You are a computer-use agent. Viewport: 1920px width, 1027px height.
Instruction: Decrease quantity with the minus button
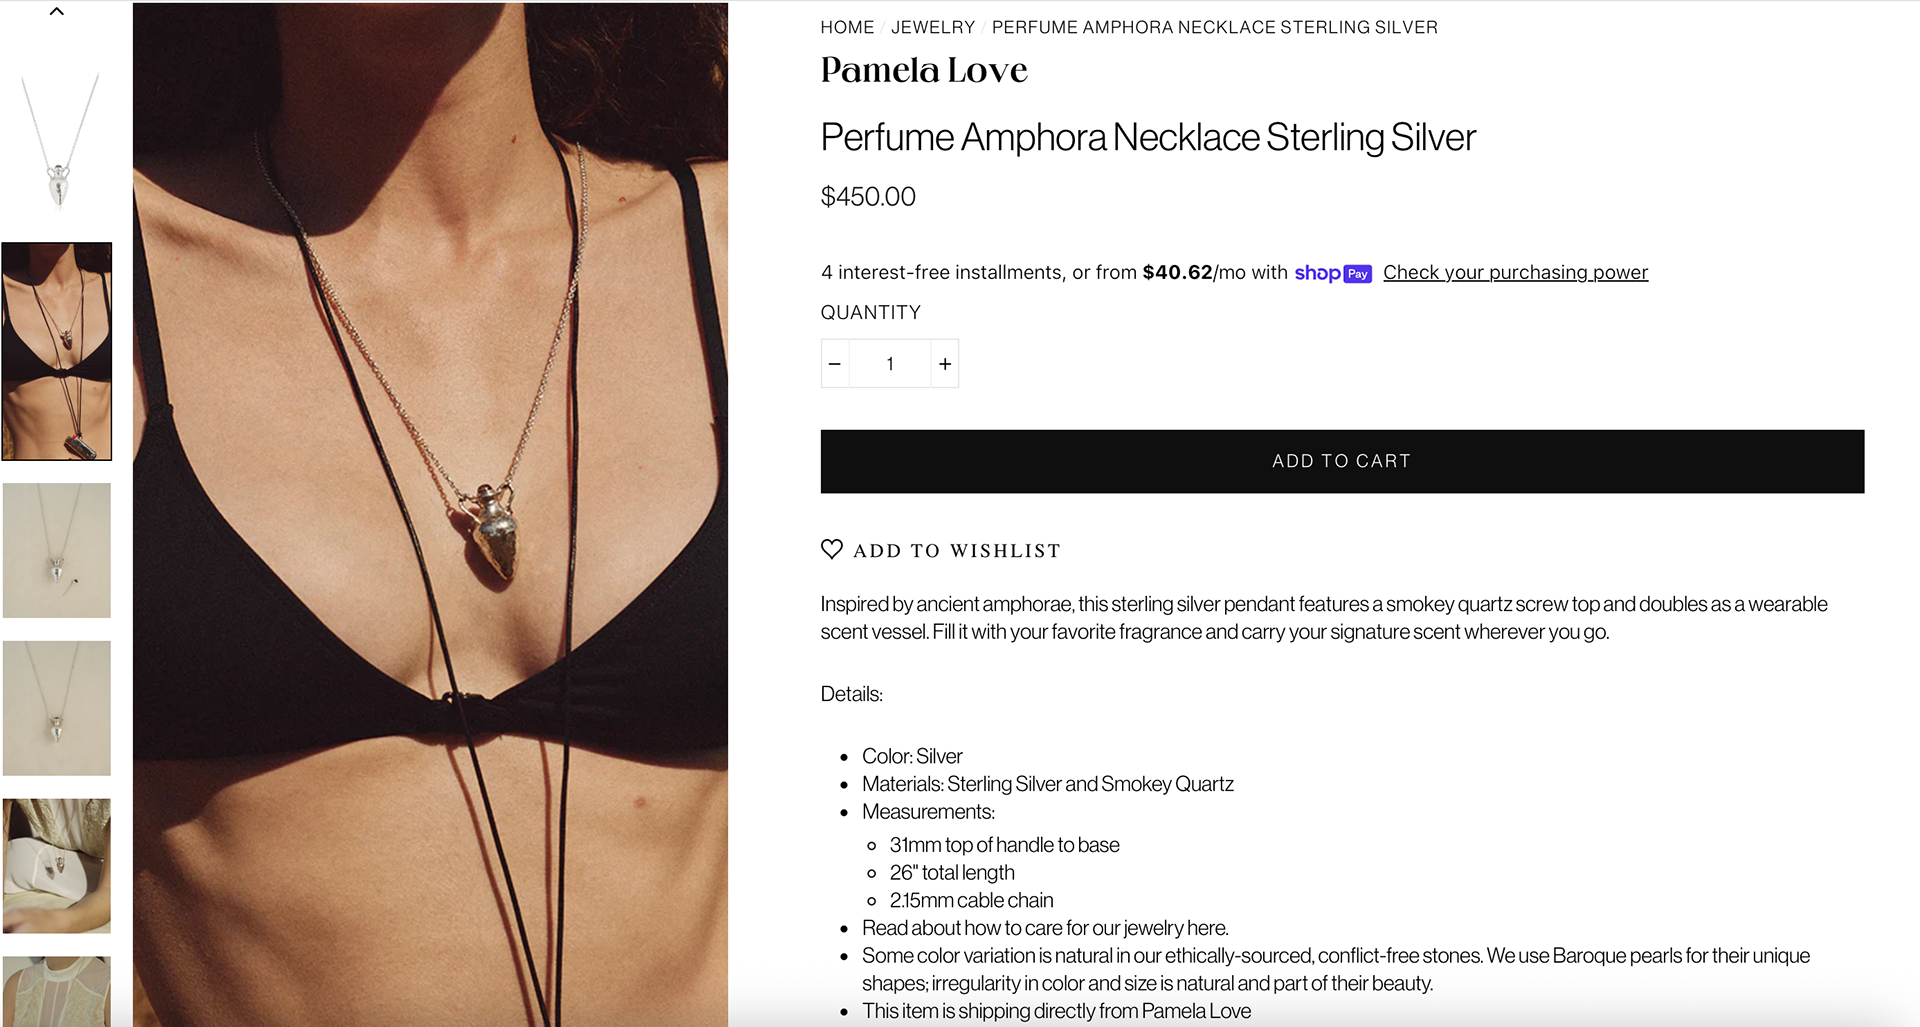(x=835, y=364)
